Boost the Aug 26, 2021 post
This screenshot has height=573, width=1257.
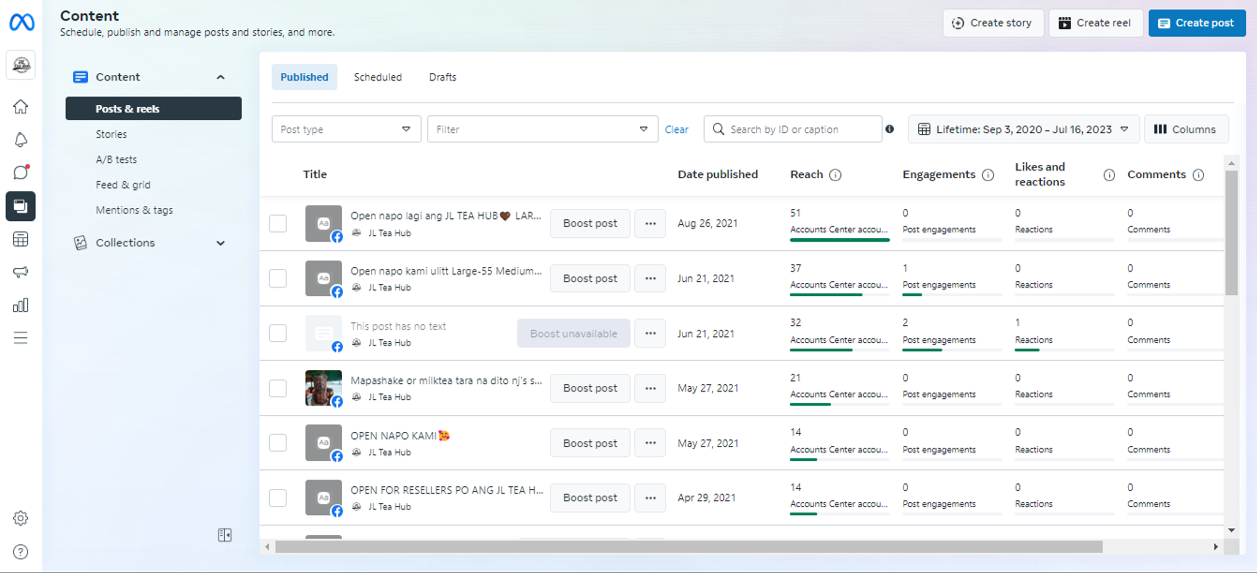[x=590, y=224]
